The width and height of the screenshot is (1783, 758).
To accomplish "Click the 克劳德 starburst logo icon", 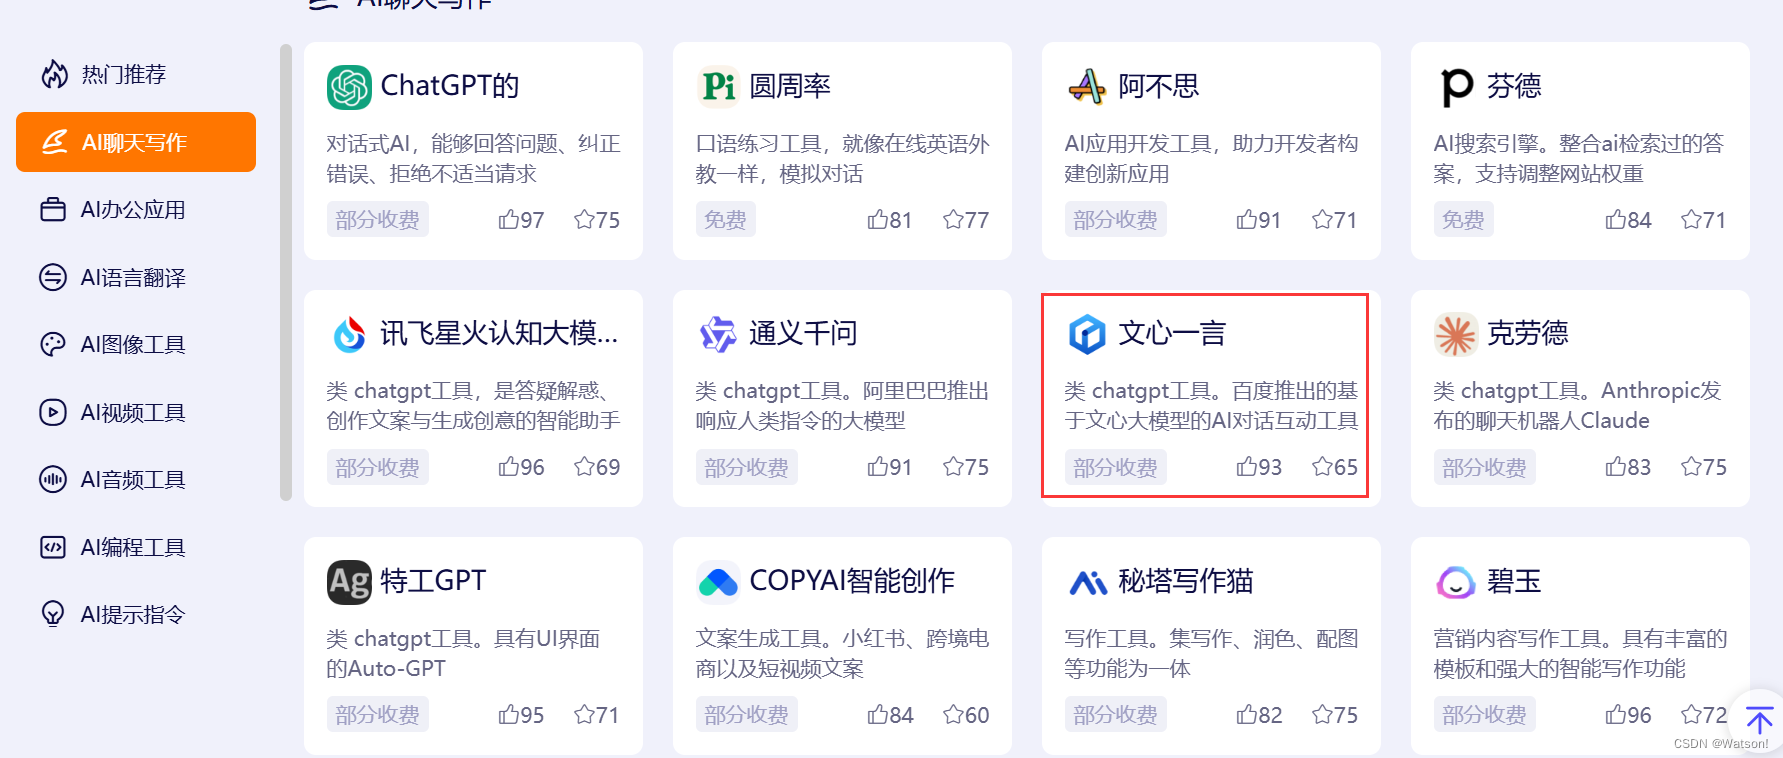I will [1456, 334].
